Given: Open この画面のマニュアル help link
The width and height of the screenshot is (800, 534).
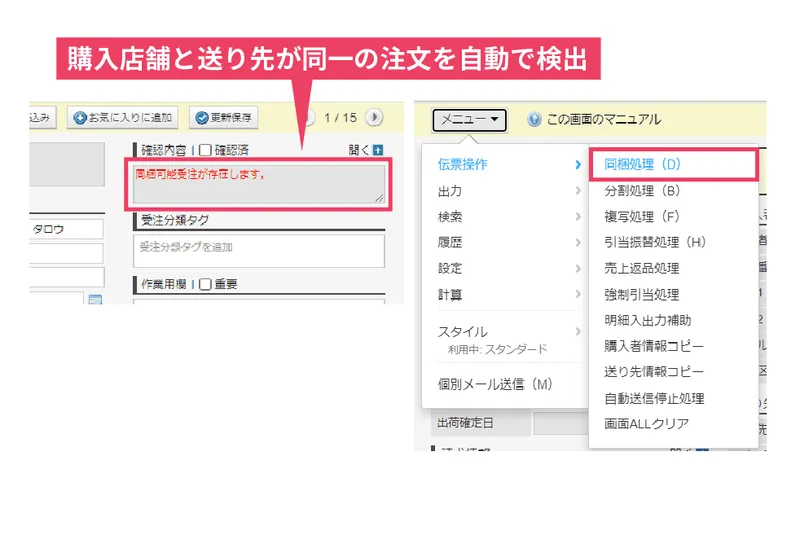Looking at the screenshot, I should click(x=604, y=119).
